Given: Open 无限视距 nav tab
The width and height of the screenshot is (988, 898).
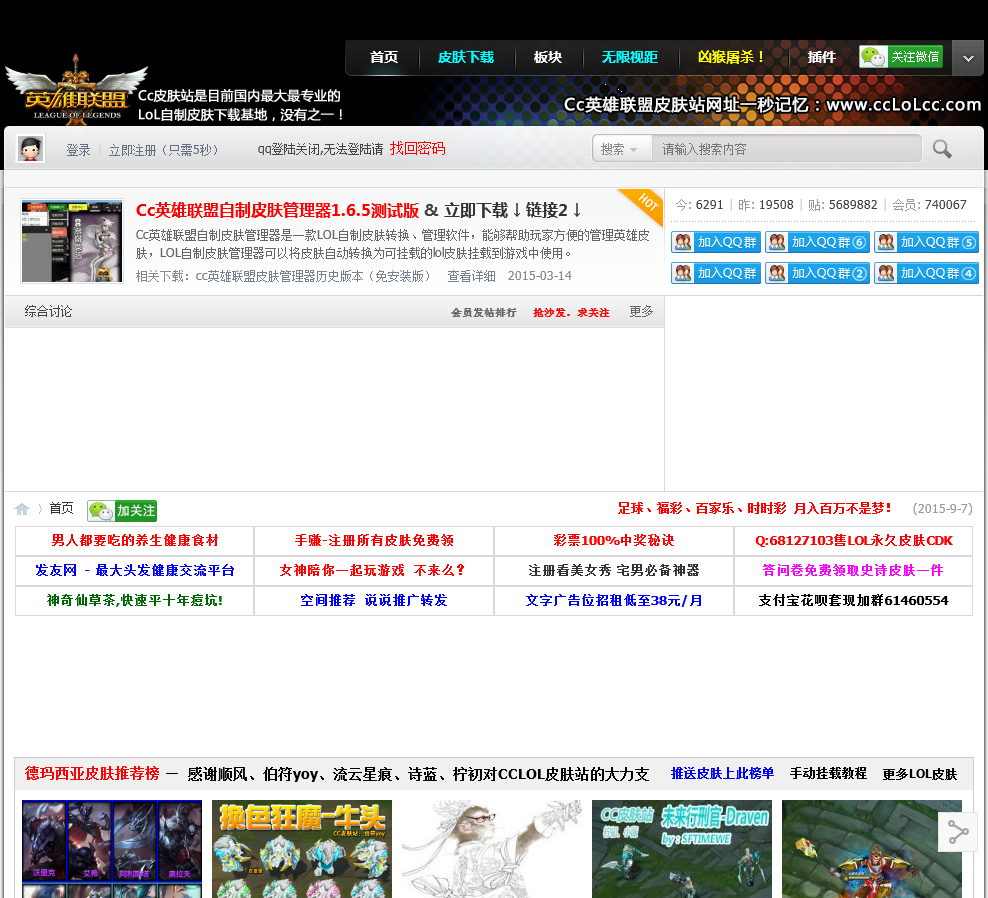Looking at the screenshot, I should click(629, 57).
